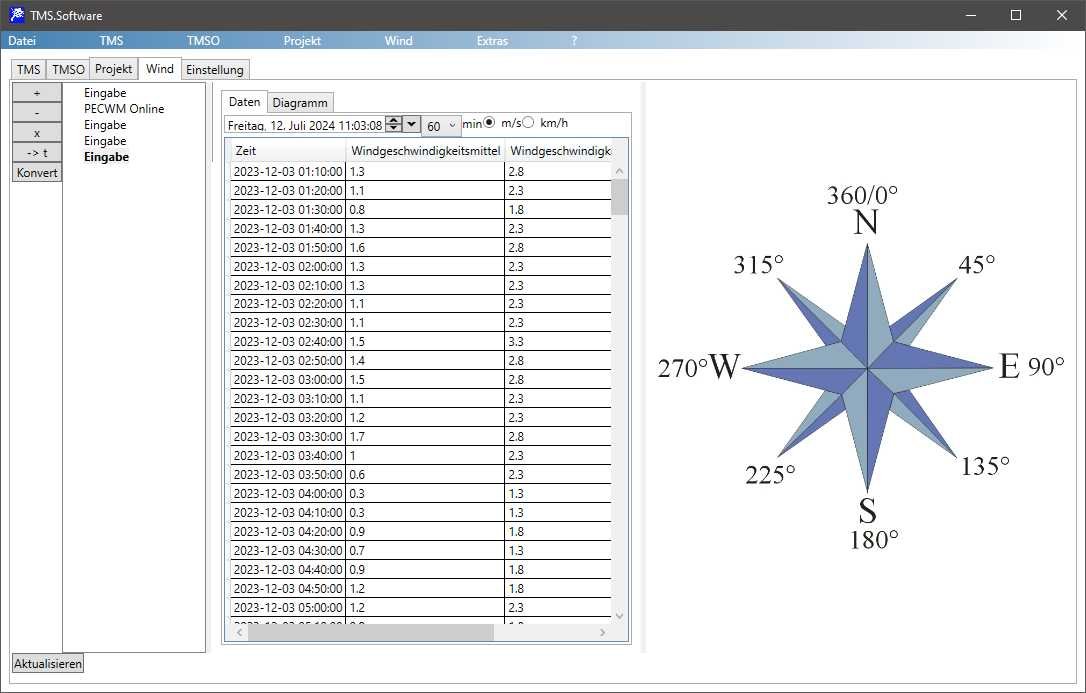Click the cell 2023-12-03 01:30:00

[x=288, y=210]
